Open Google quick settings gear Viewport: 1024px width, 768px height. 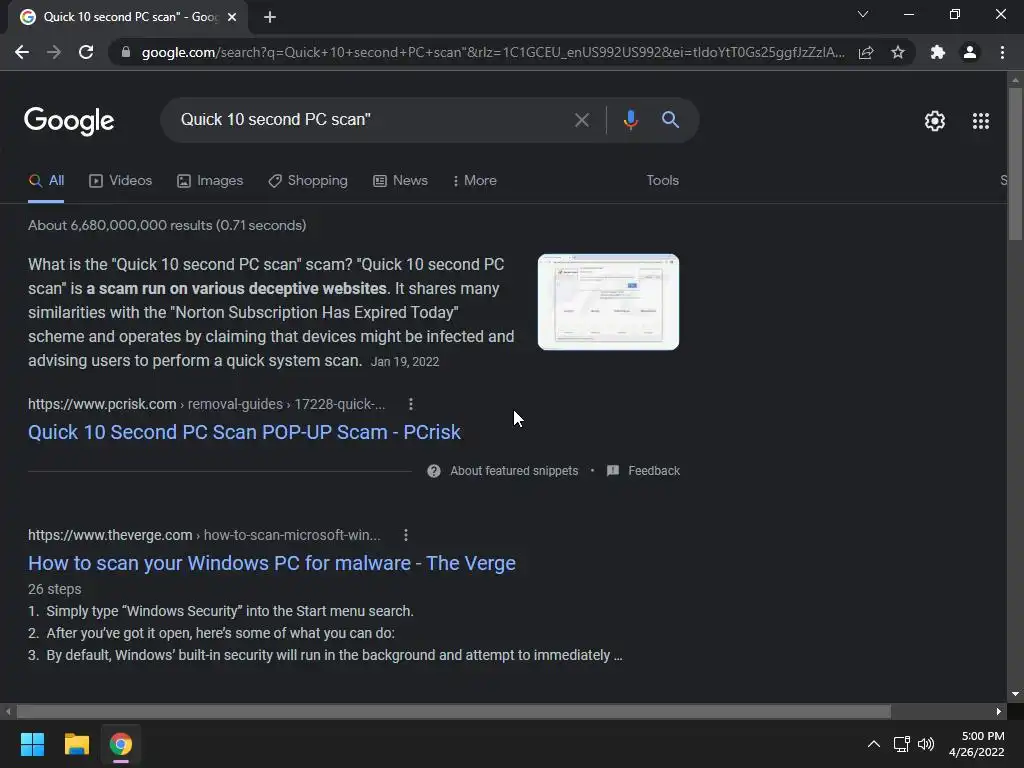pyautogui.click(x=935, y=121)
